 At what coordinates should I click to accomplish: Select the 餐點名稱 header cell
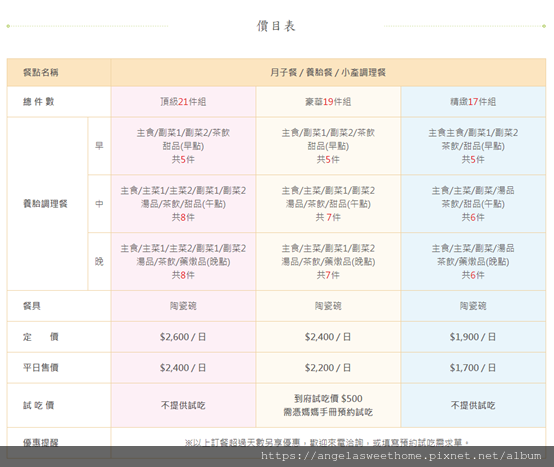(59, 72)
